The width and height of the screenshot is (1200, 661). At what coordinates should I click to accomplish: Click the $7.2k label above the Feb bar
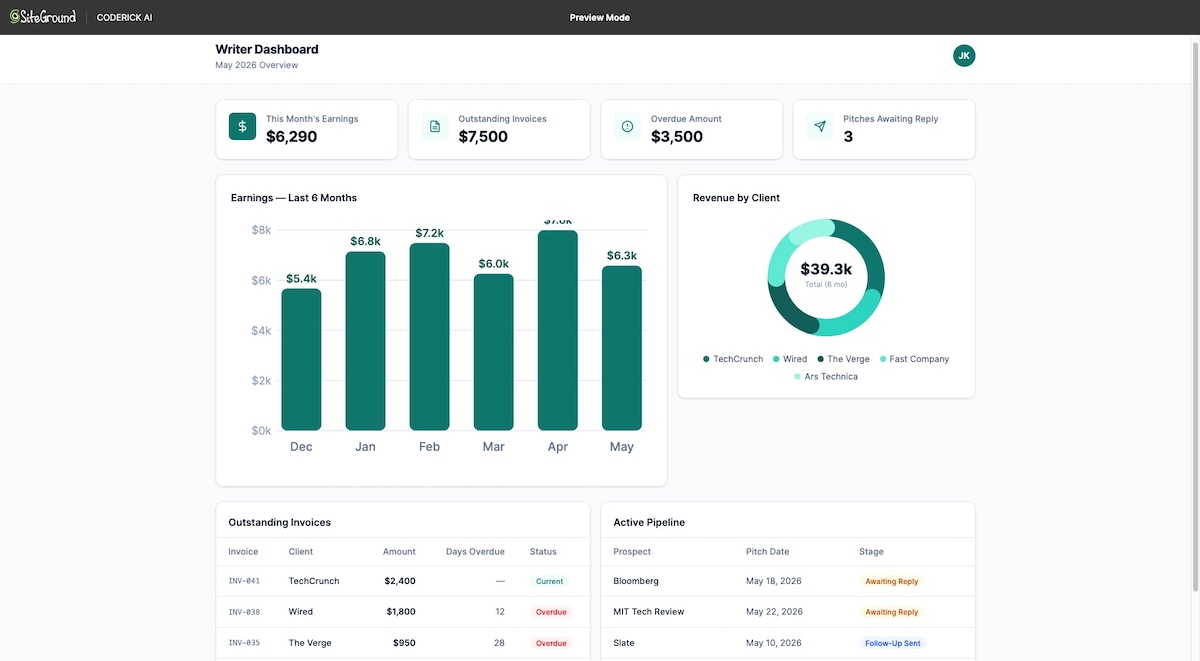pyautogui.click(x=429, y=233)
